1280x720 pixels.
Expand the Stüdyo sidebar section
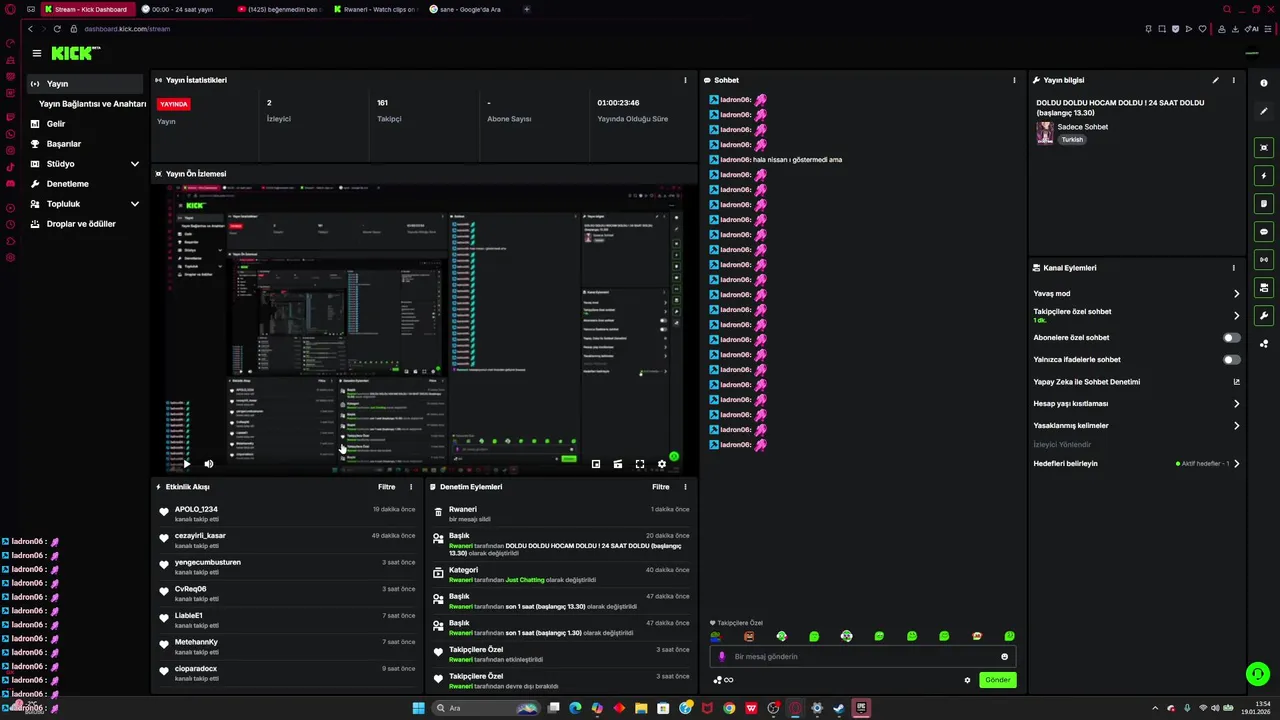click(x=134, y=164)
